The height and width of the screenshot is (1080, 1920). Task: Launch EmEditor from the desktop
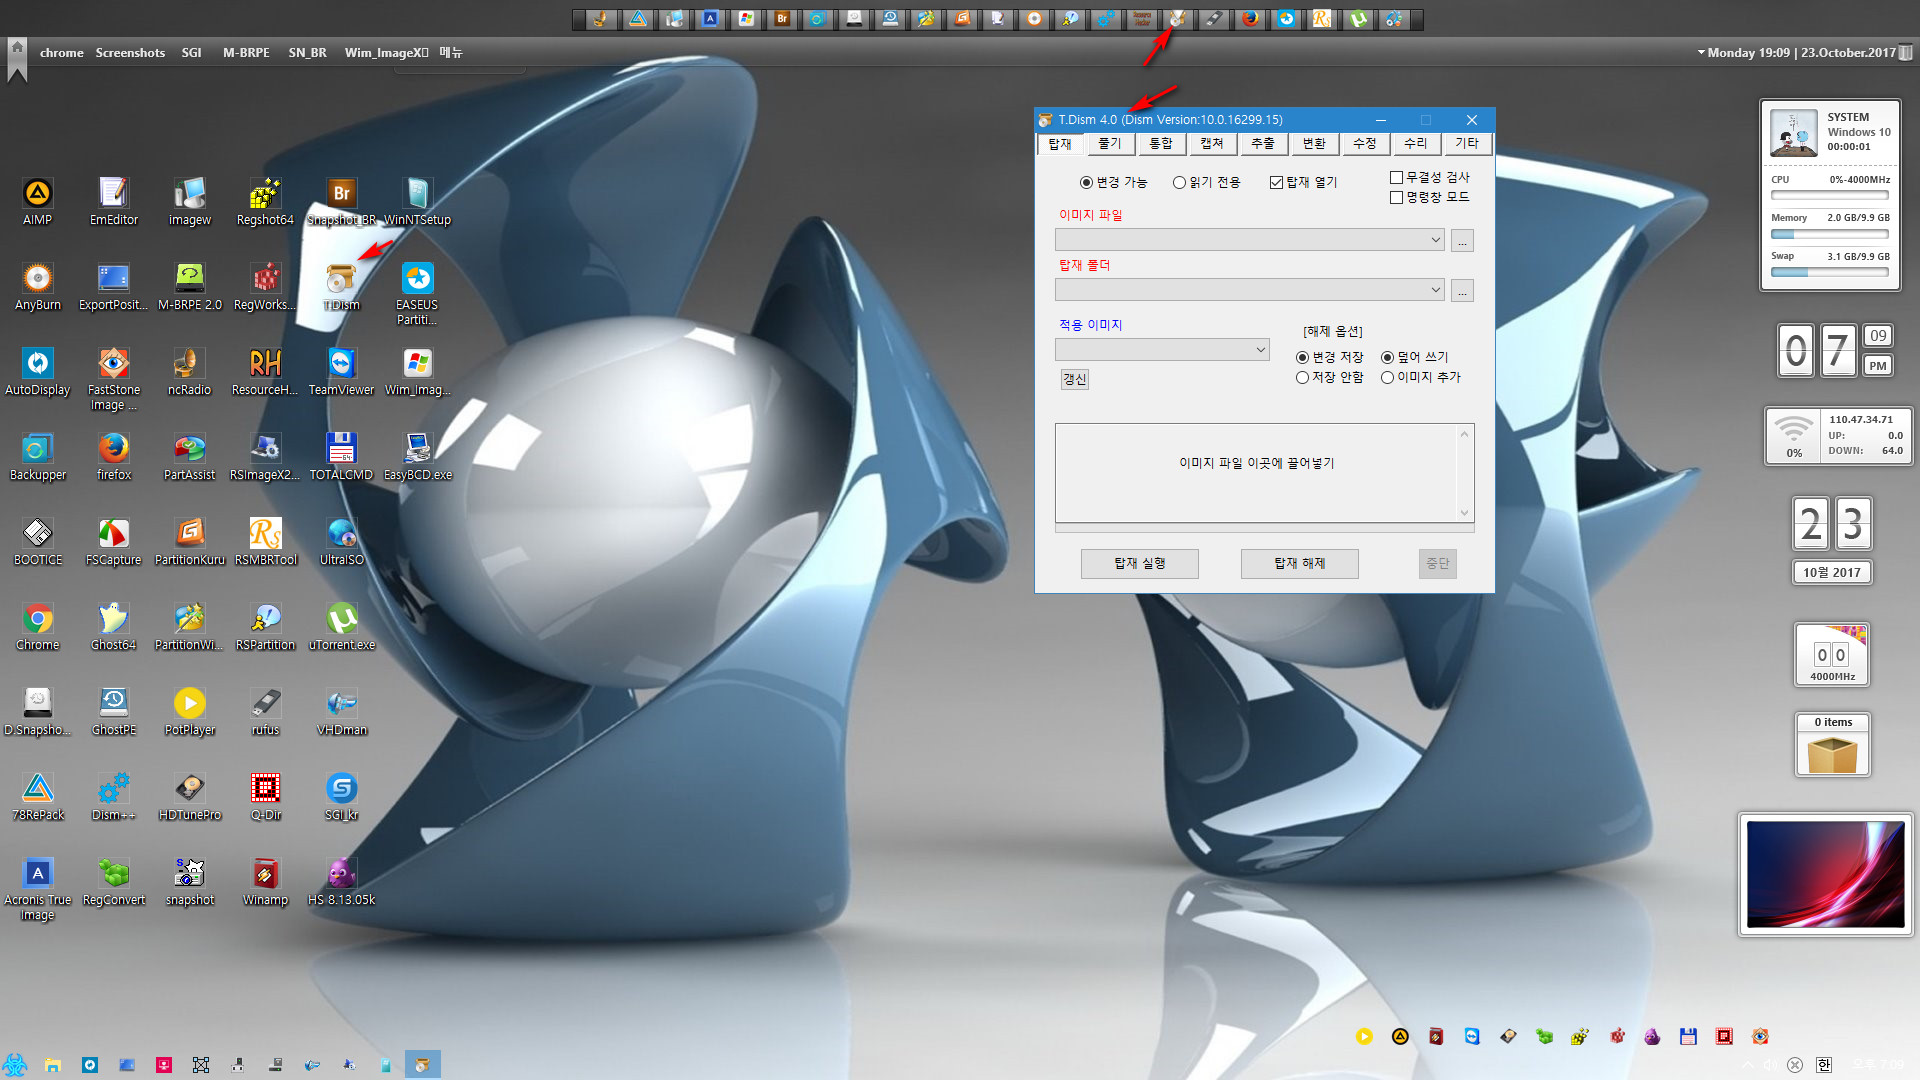114,201
